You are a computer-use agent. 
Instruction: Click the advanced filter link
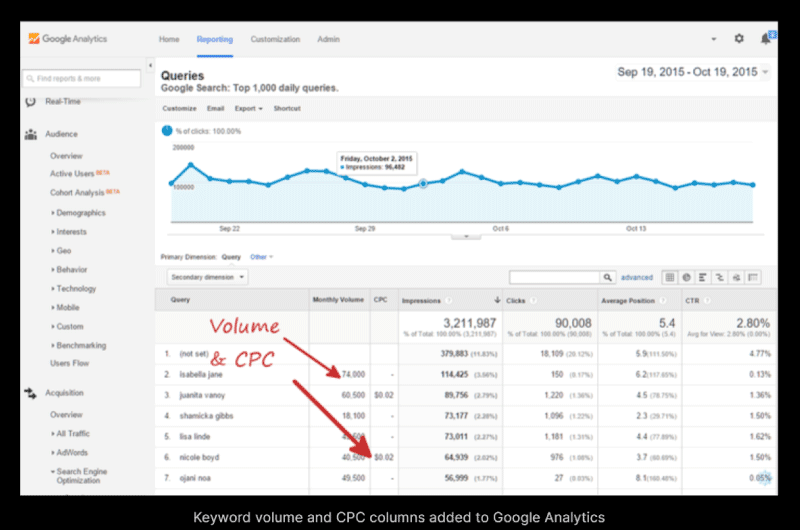[x=636, y=277]
